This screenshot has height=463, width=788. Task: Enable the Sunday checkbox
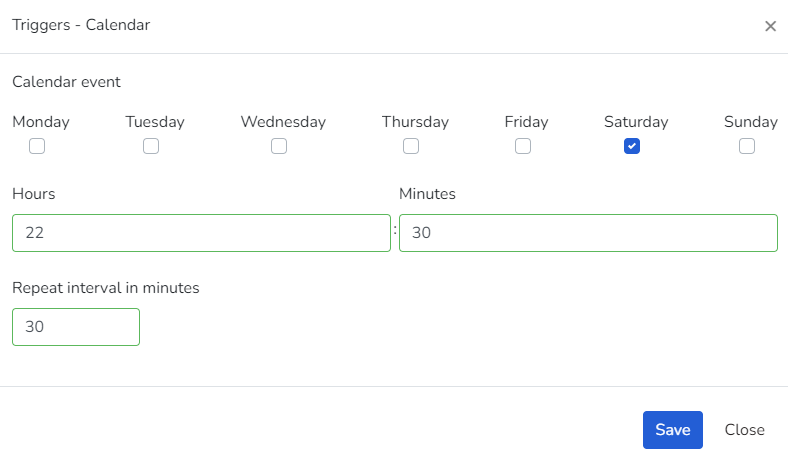pos(747,146)
